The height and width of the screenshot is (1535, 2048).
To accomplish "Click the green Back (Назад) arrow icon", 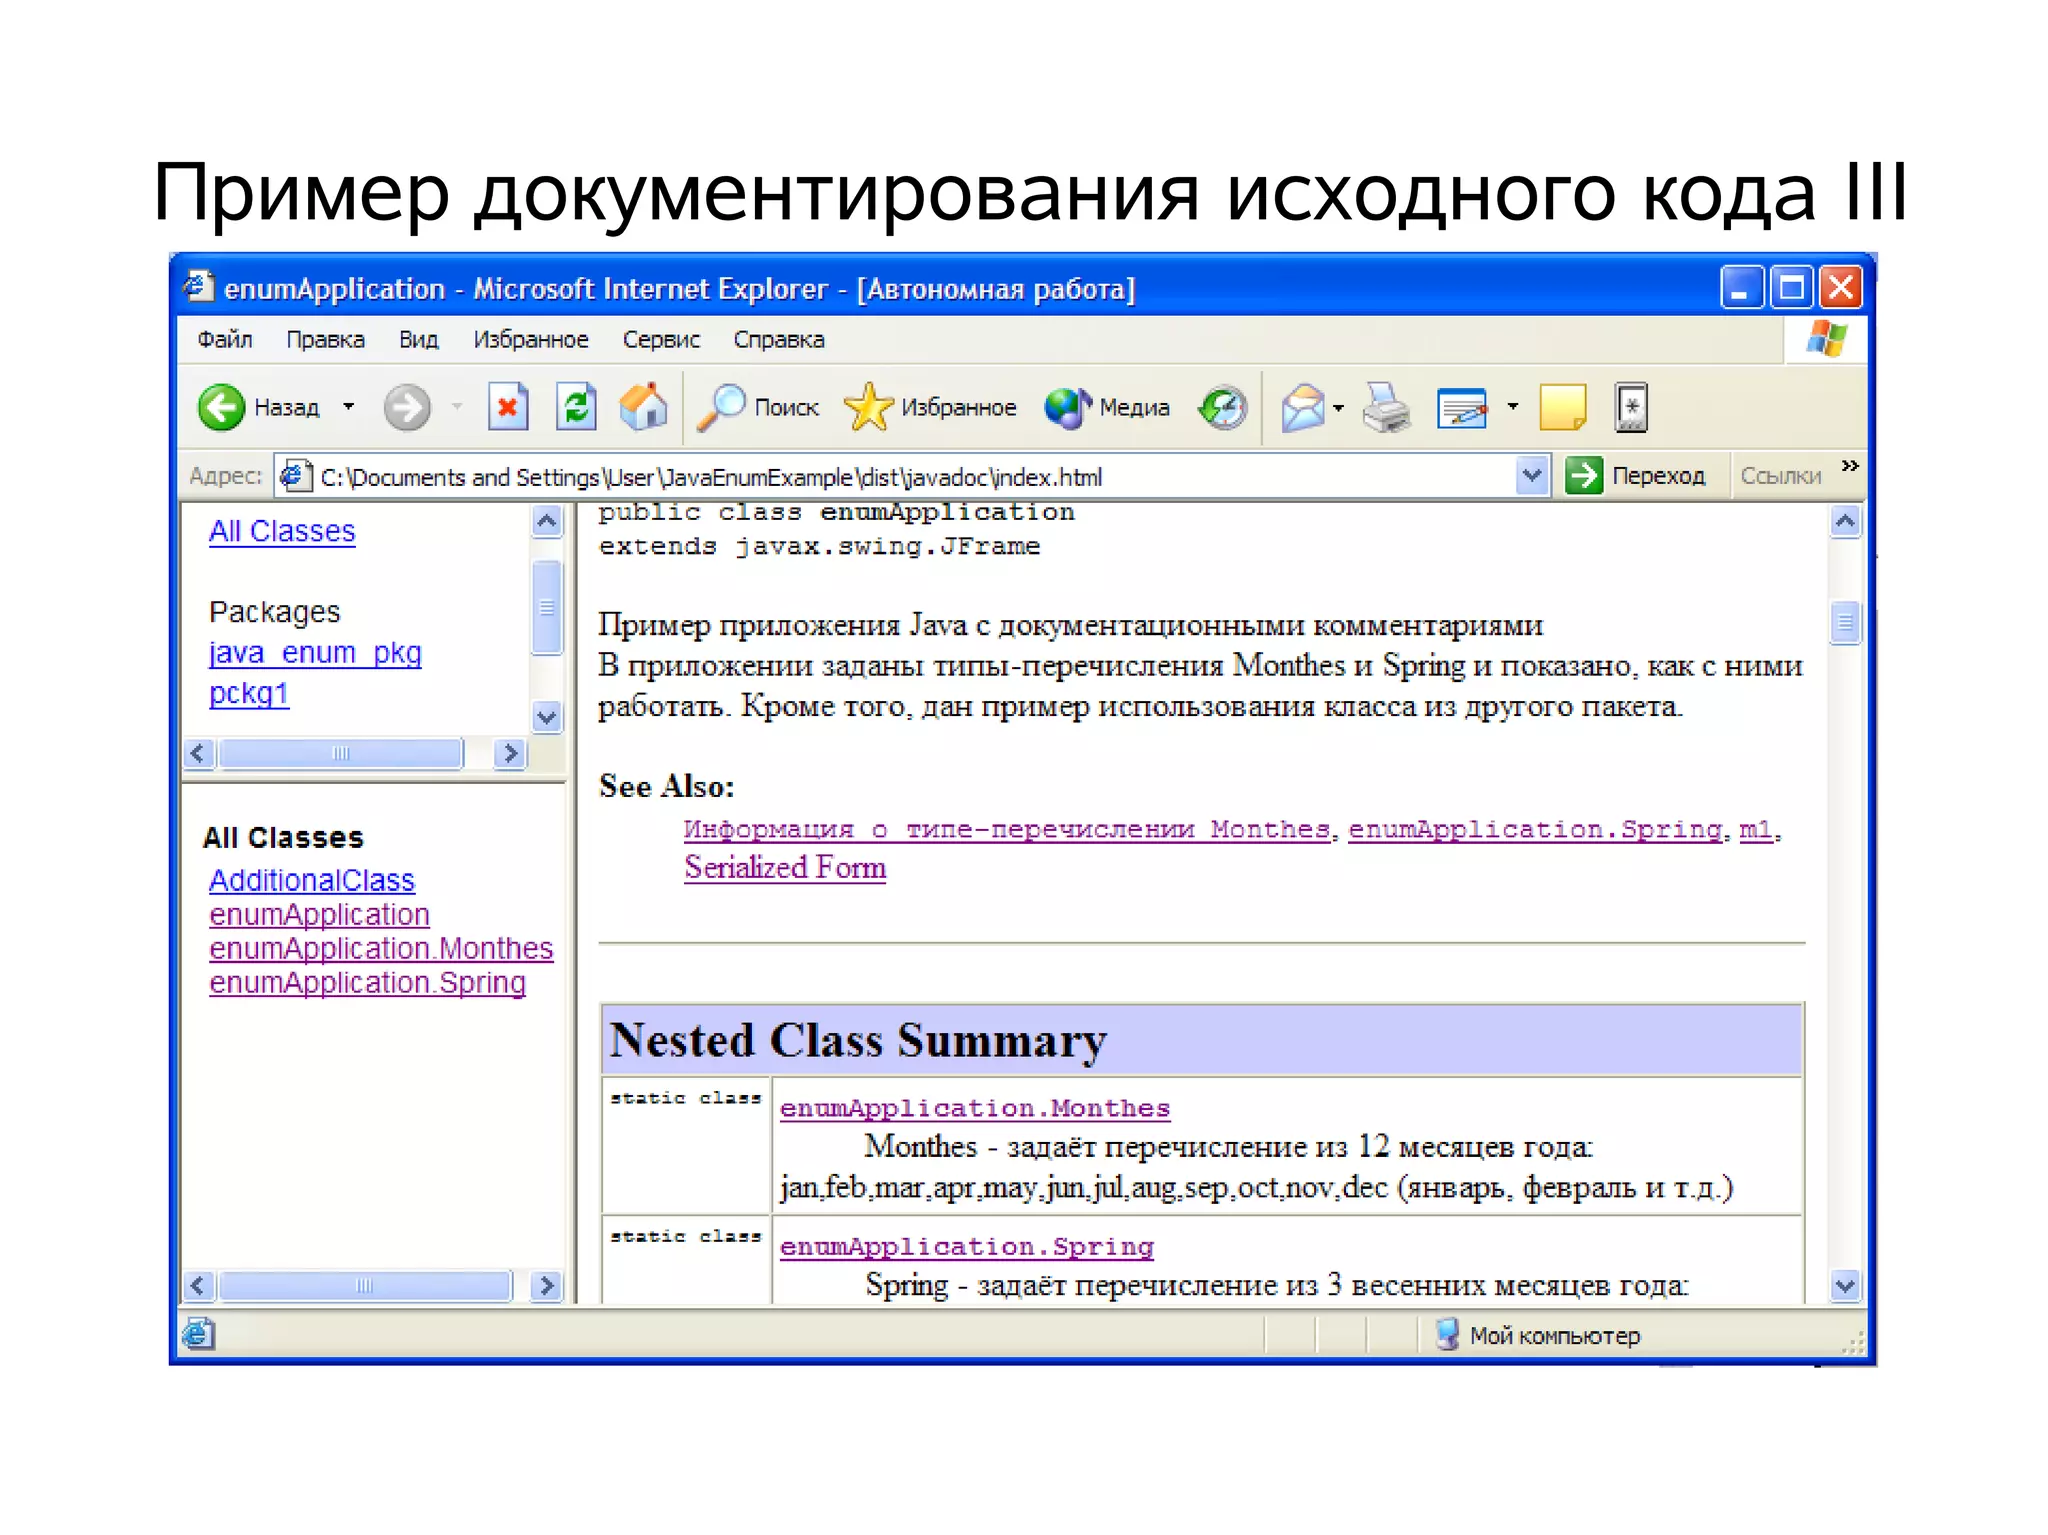I will (x=221, y=407).
